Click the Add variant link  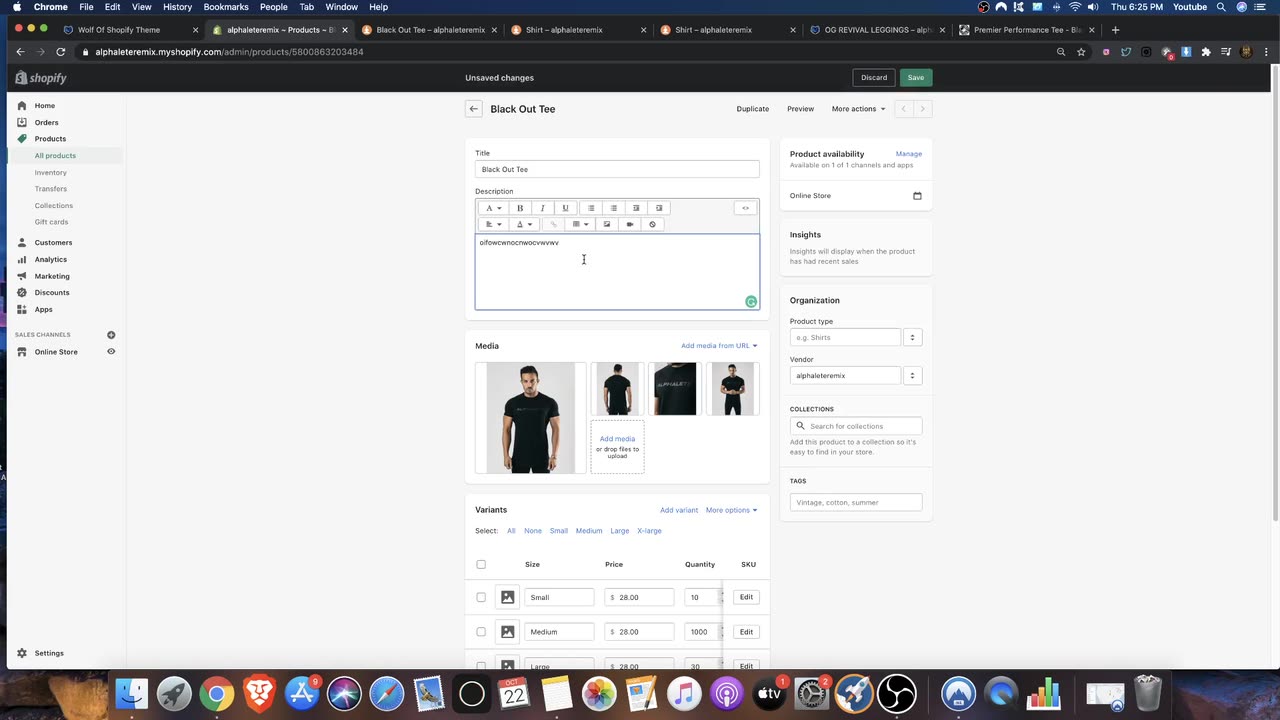(679, 510)
